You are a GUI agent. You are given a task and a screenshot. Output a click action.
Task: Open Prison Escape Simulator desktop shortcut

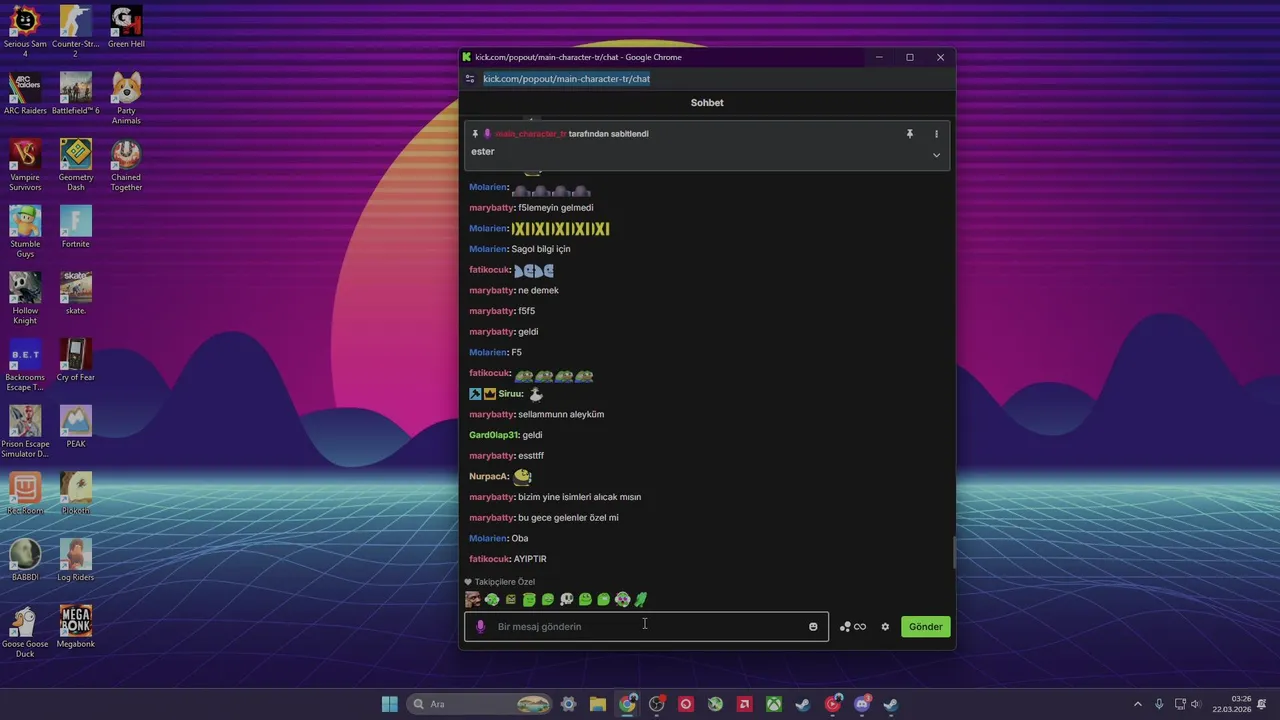pyautogui.click(x=25, y=432)
